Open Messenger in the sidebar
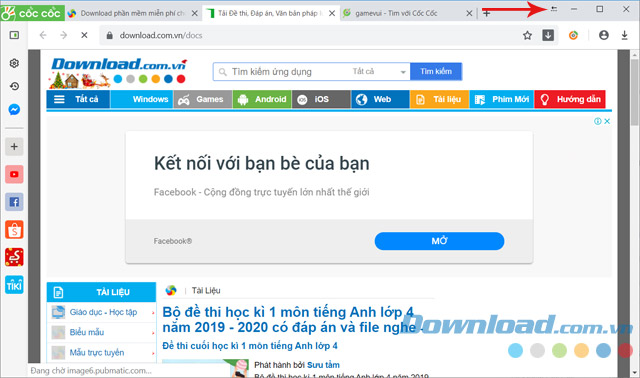The image size is (640, 378). [14, 109]
